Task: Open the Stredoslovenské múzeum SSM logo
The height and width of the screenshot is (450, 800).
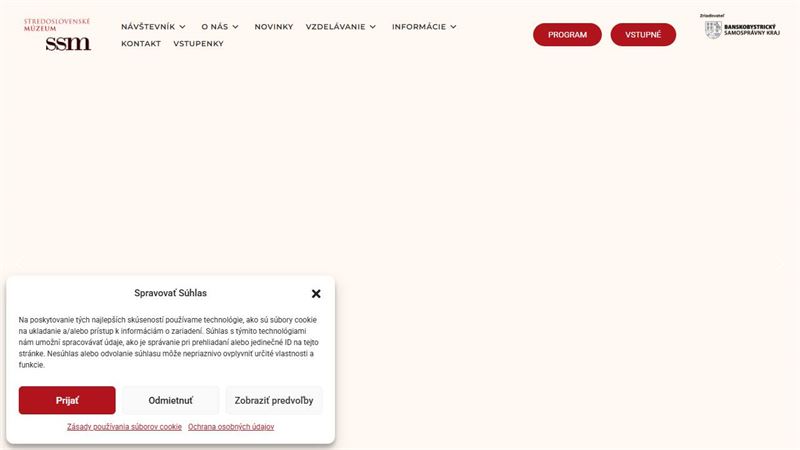Action: coord(58,35)
